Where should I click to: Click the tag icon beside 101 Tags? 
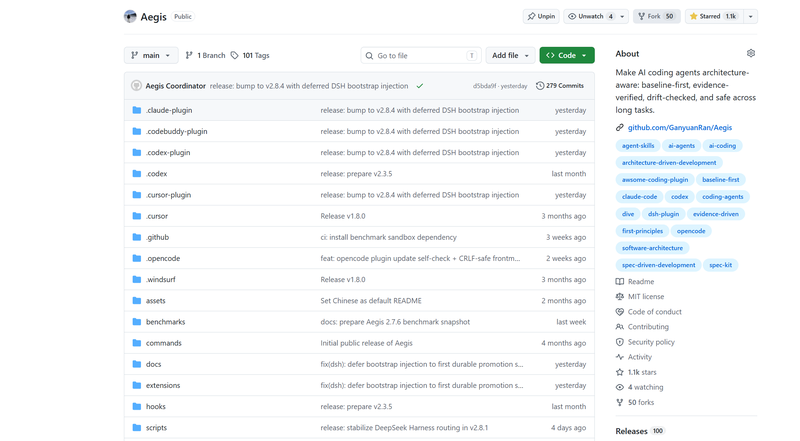click(234, 55)
